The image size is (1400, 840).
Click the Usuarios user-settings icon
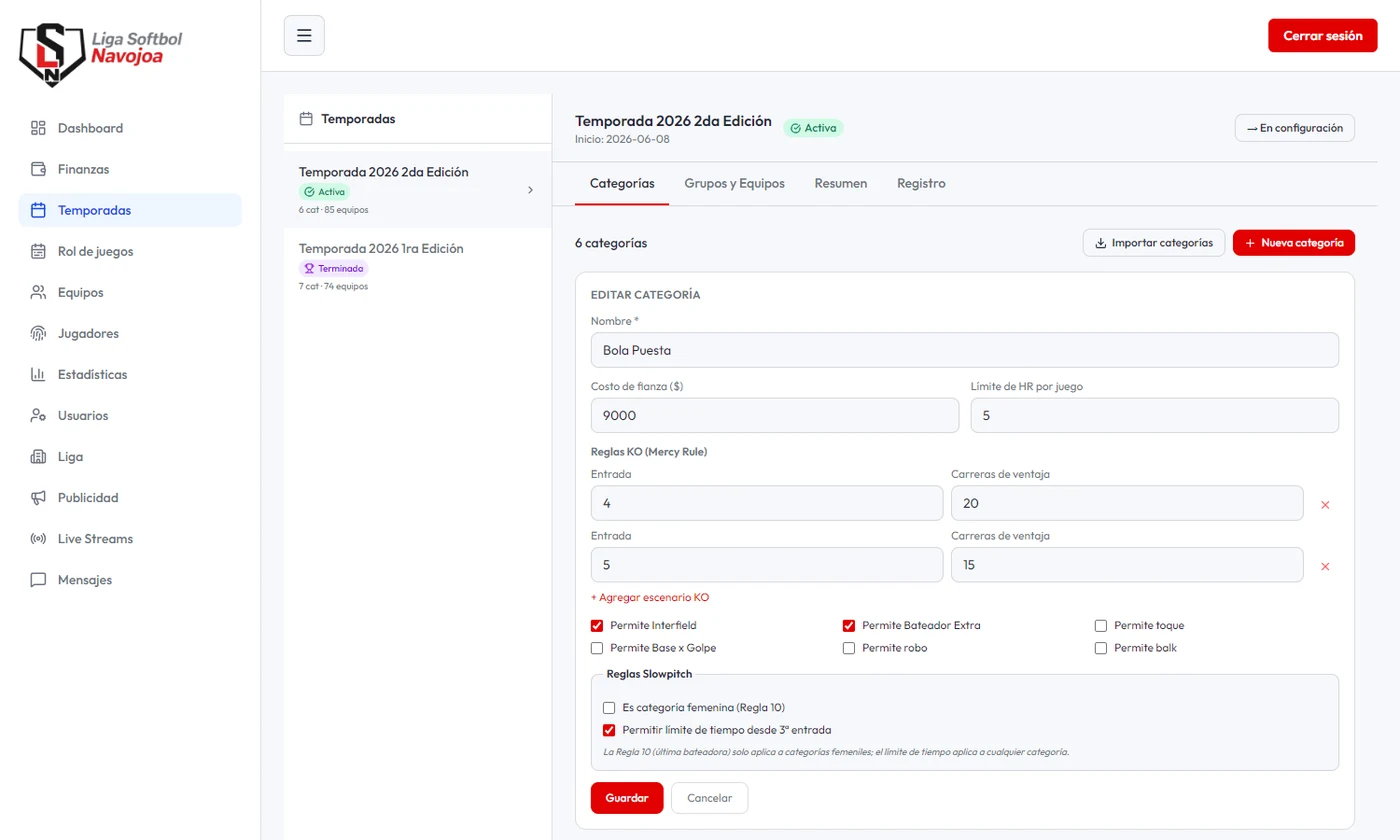(39, 415)
